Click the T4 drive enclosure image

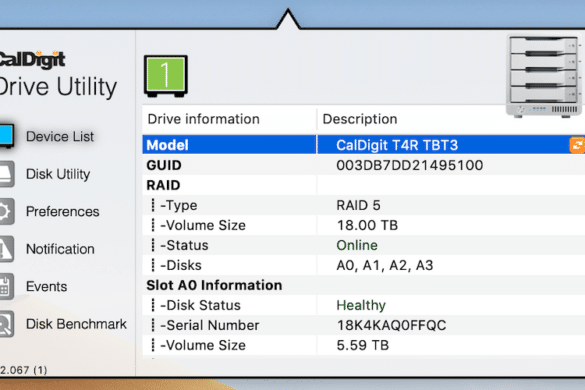point(544,76)
